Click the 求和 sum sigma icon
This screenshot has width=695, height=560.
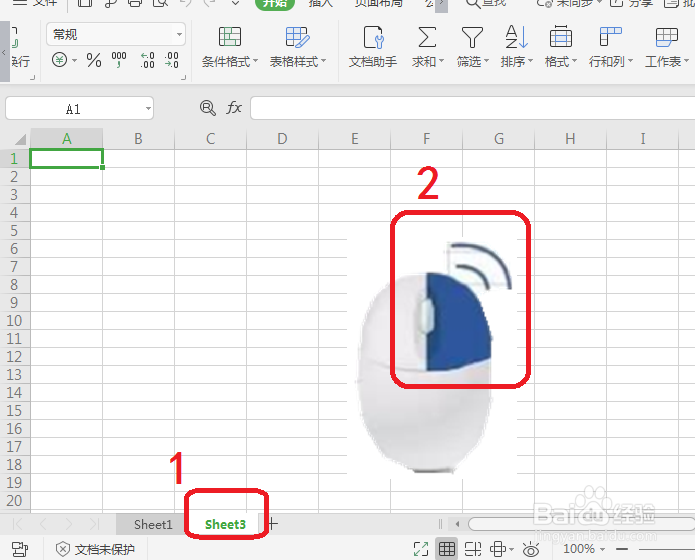[x=427, y=37]
